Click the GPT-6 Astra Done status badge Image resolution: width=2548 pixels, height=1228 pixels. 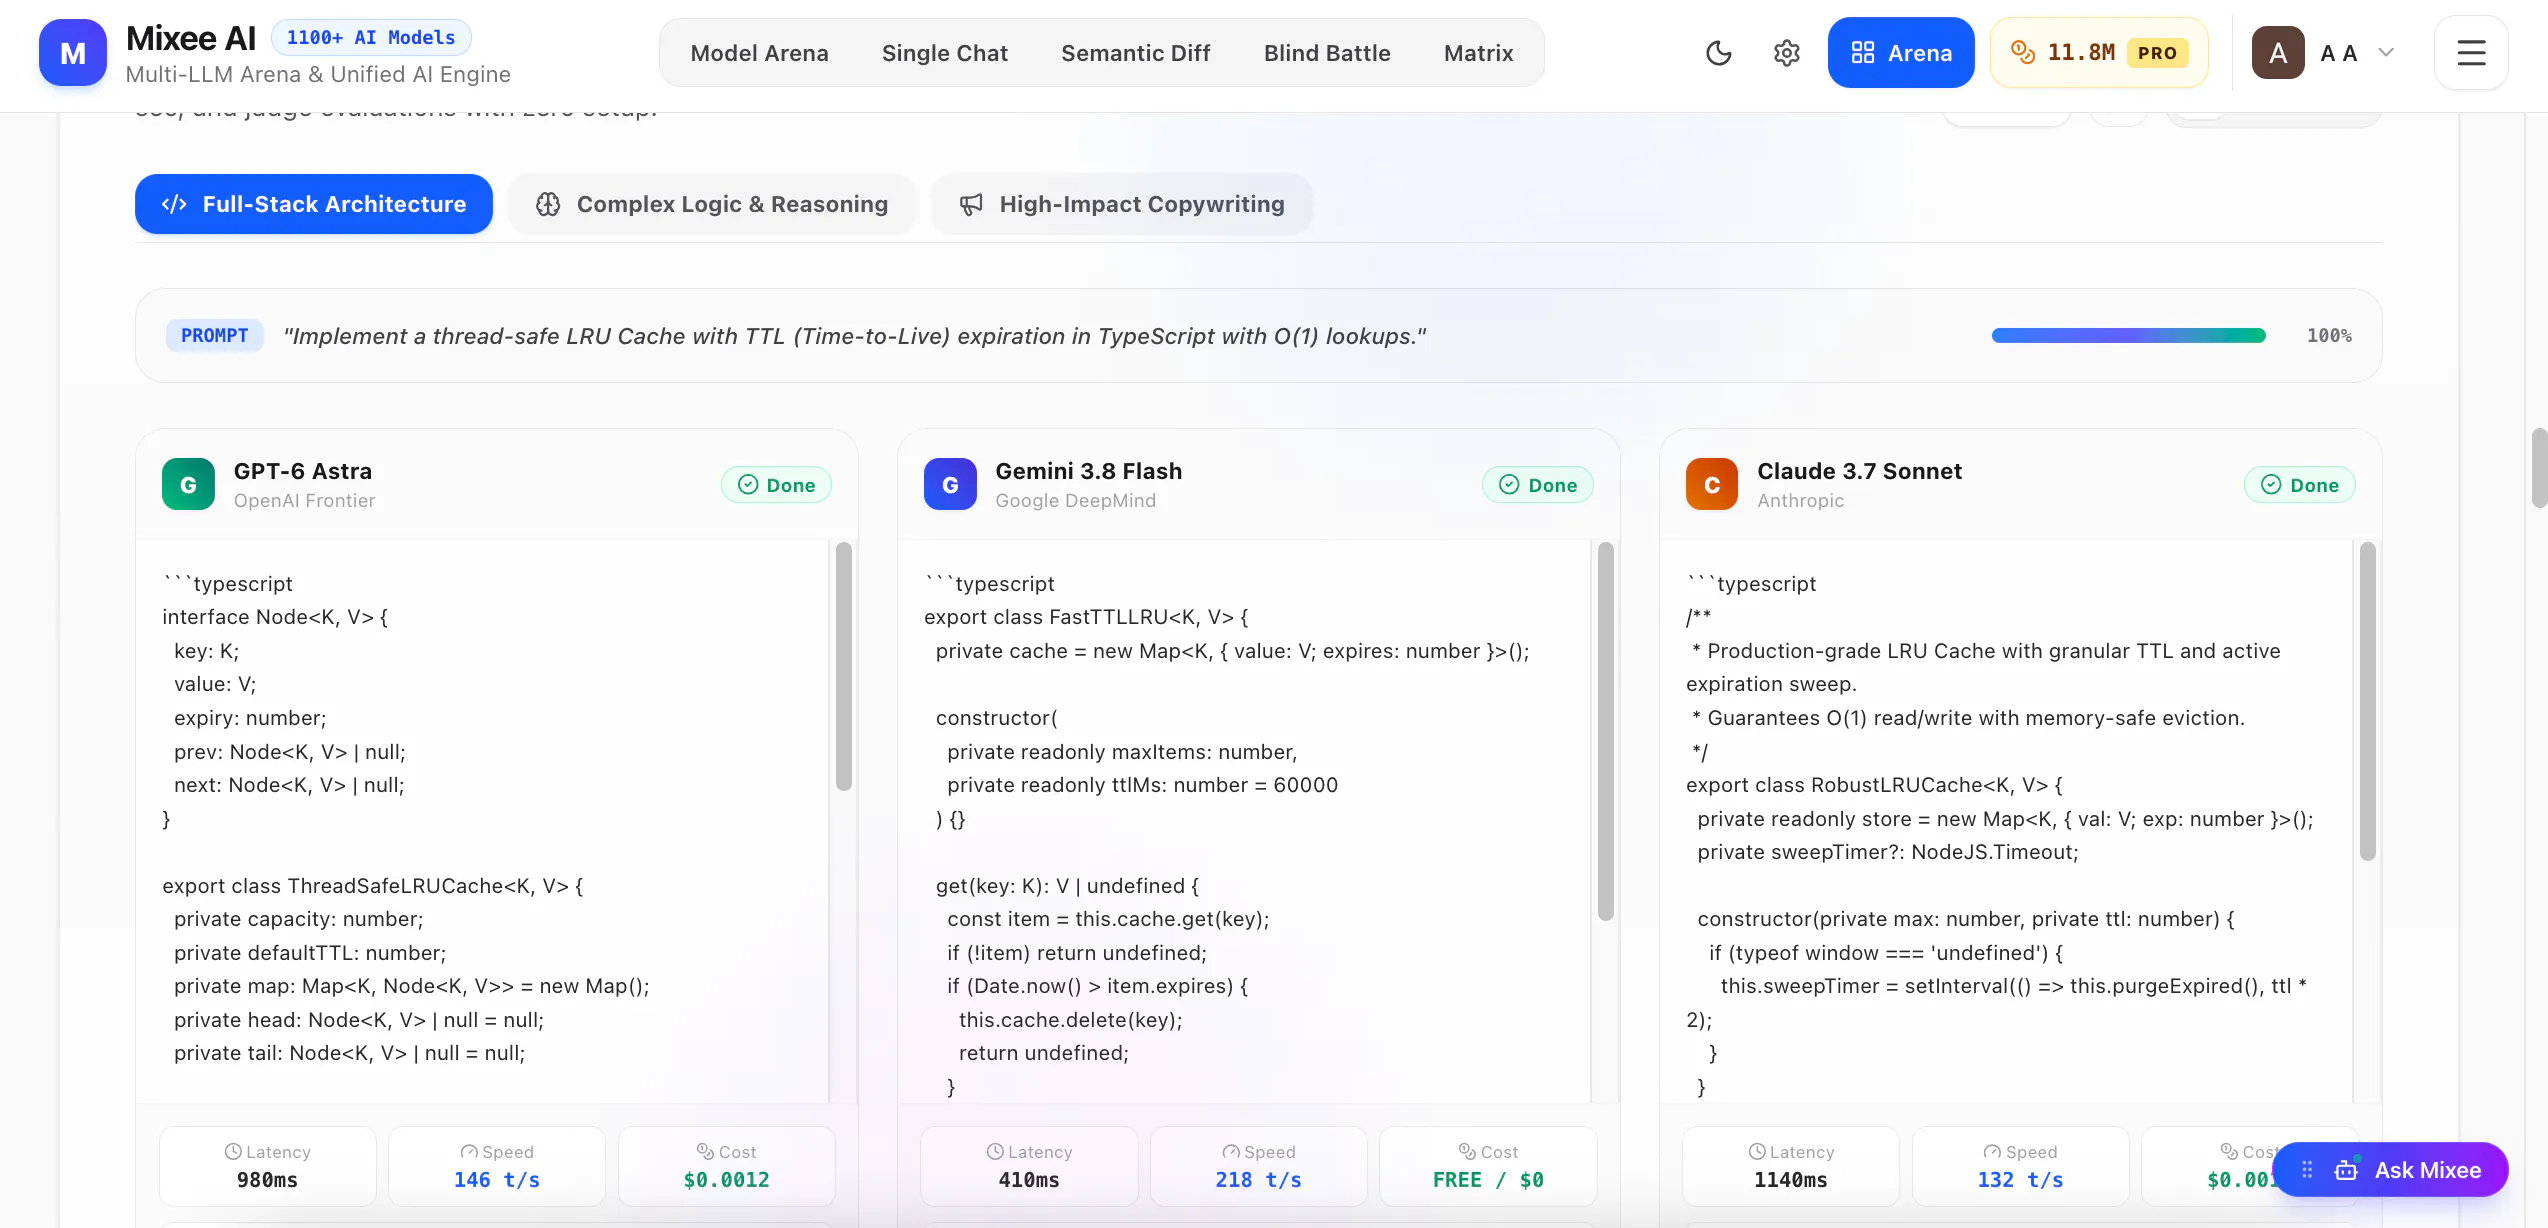776,485
